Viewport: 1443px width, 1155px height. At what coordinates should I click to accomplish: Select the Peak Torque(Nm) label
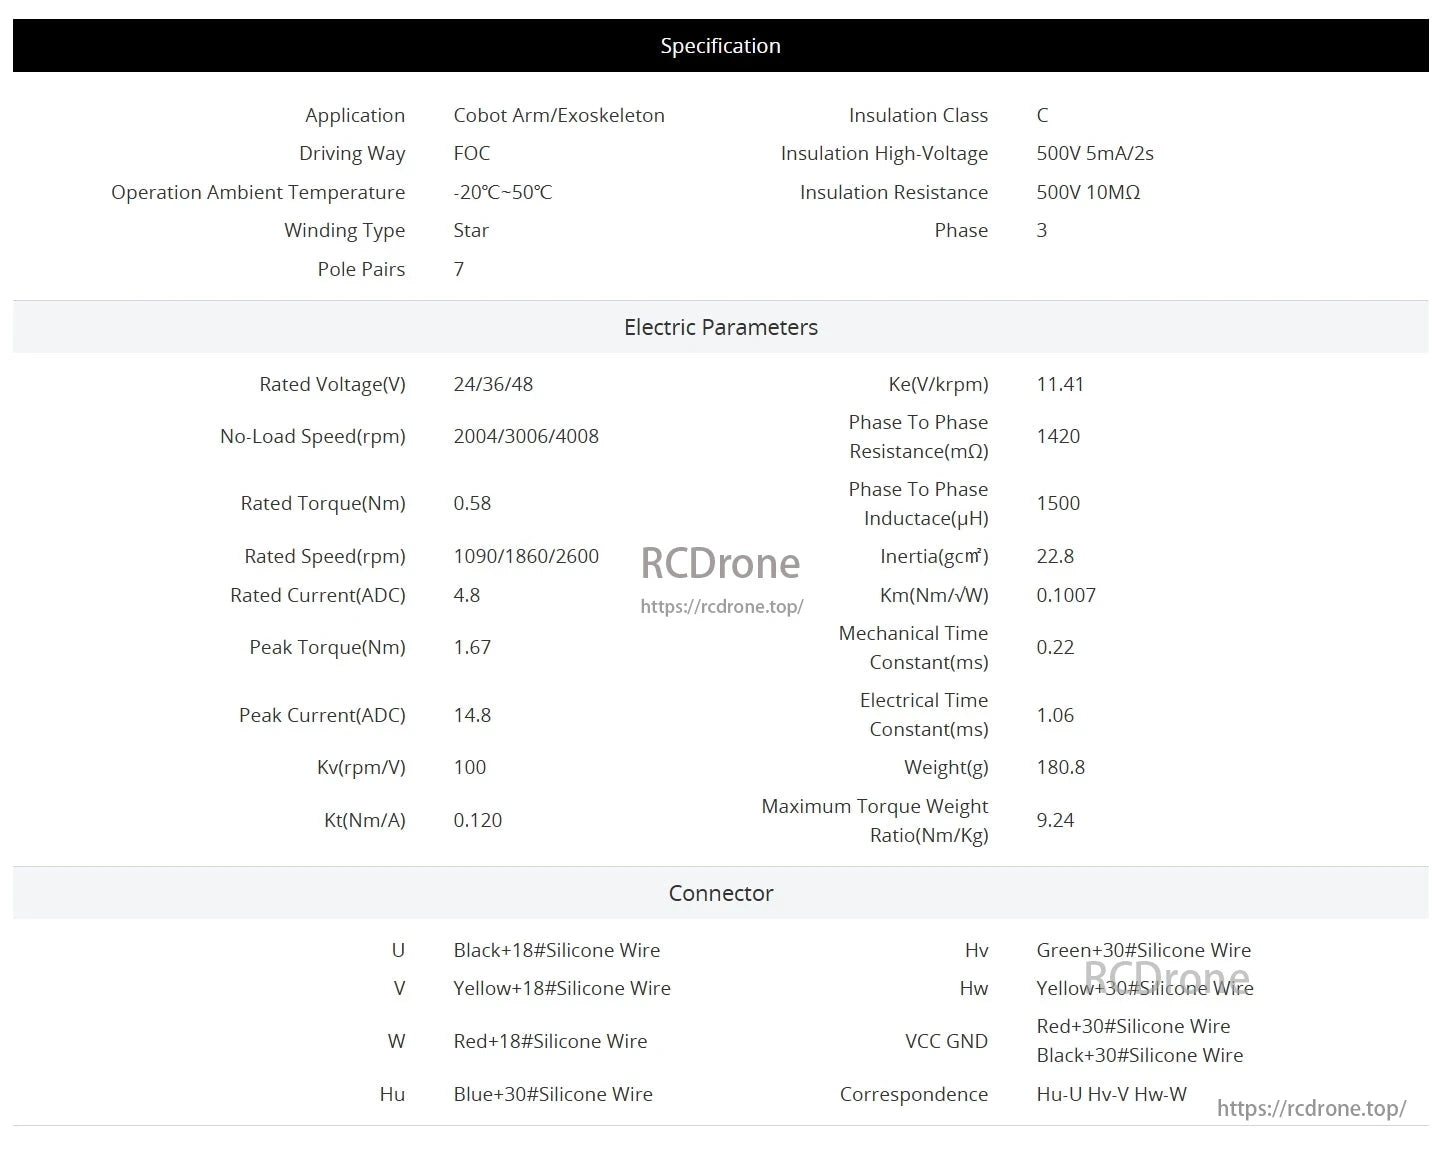click(x=327, y=647)
